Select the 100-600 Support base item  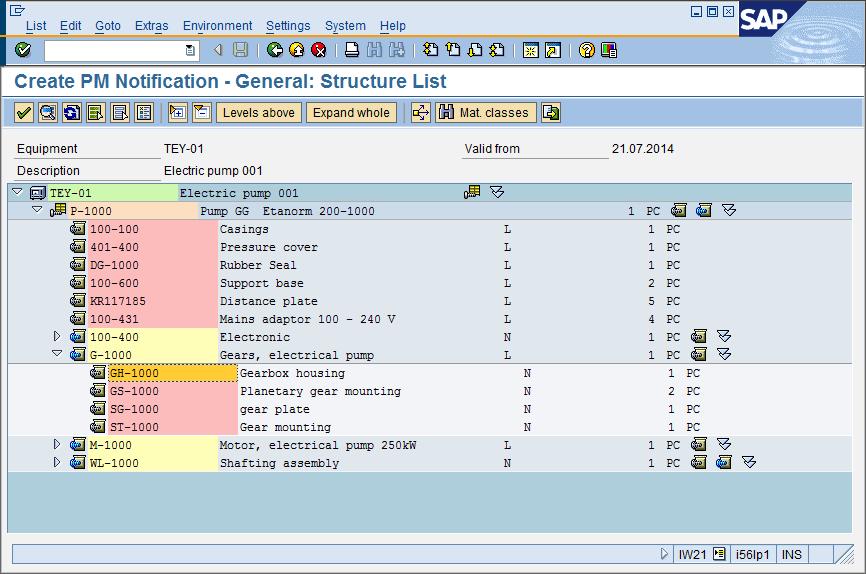pos(152,283)
